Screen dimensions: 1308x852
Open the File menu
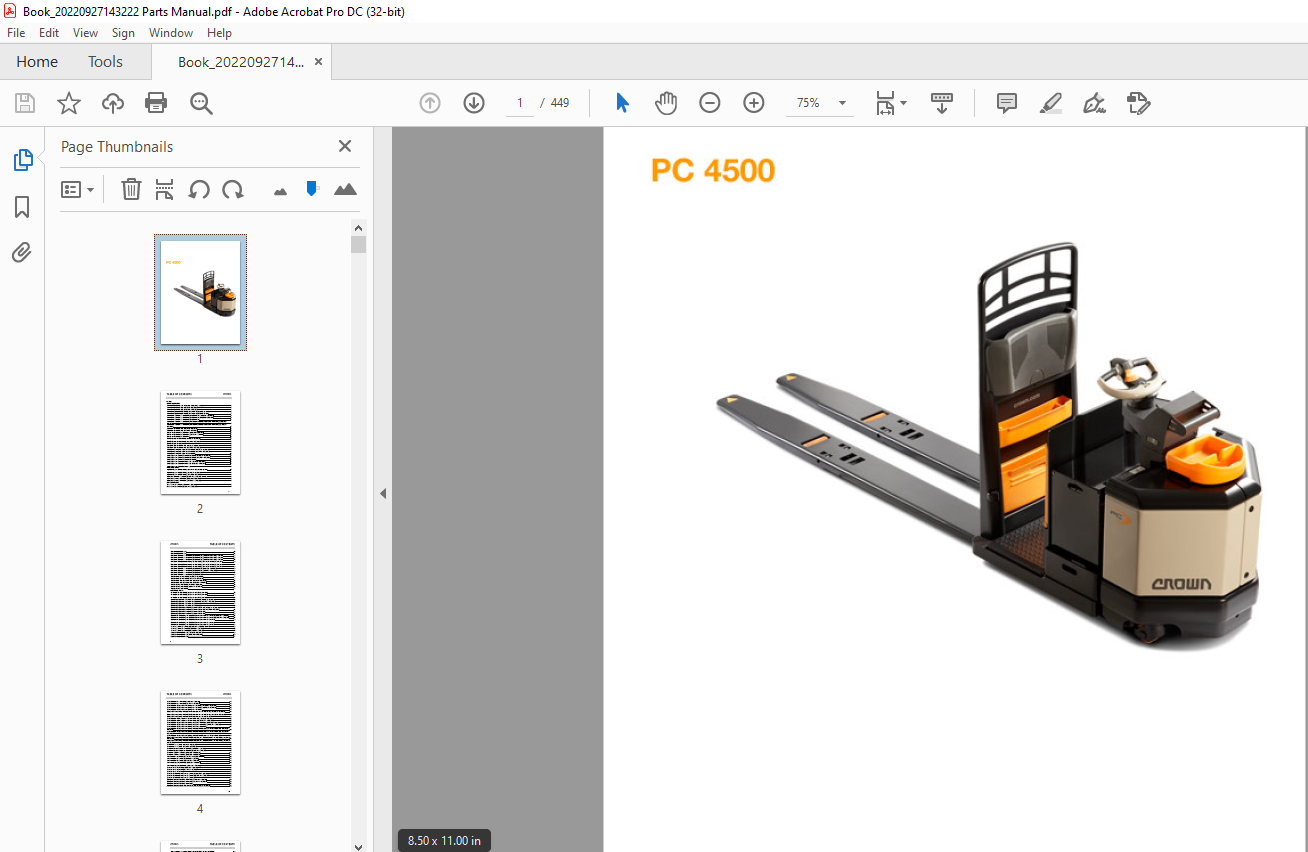tap(16, 33)
